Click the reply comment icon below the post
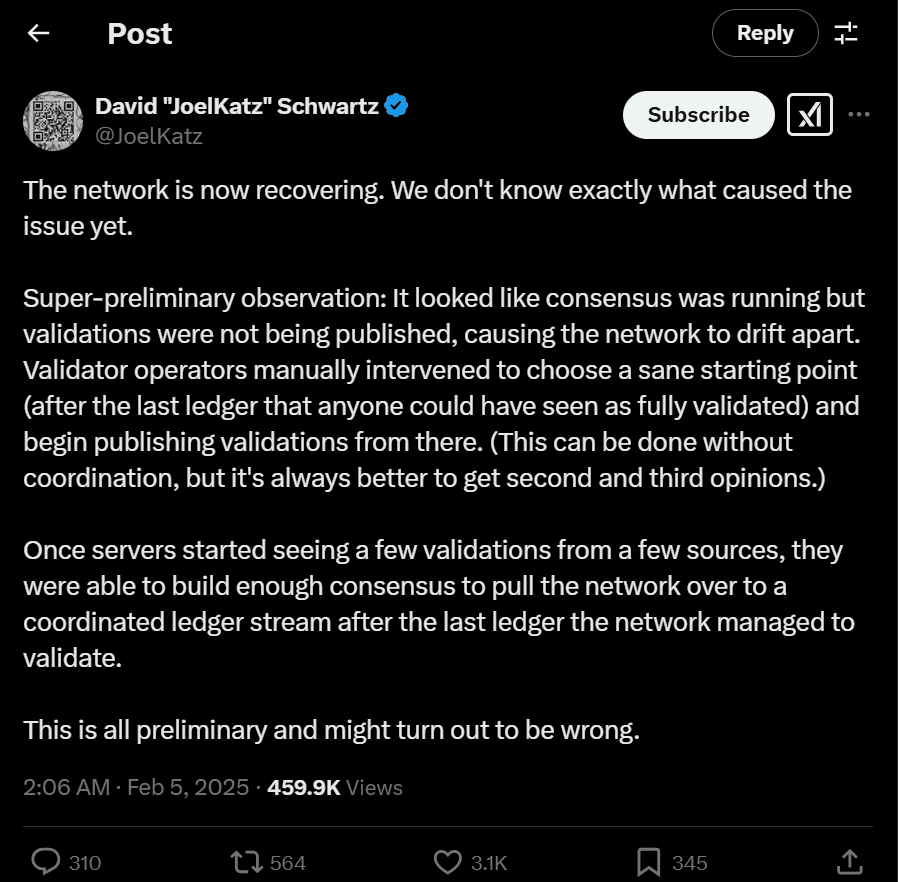 click(x=48, y=860)
